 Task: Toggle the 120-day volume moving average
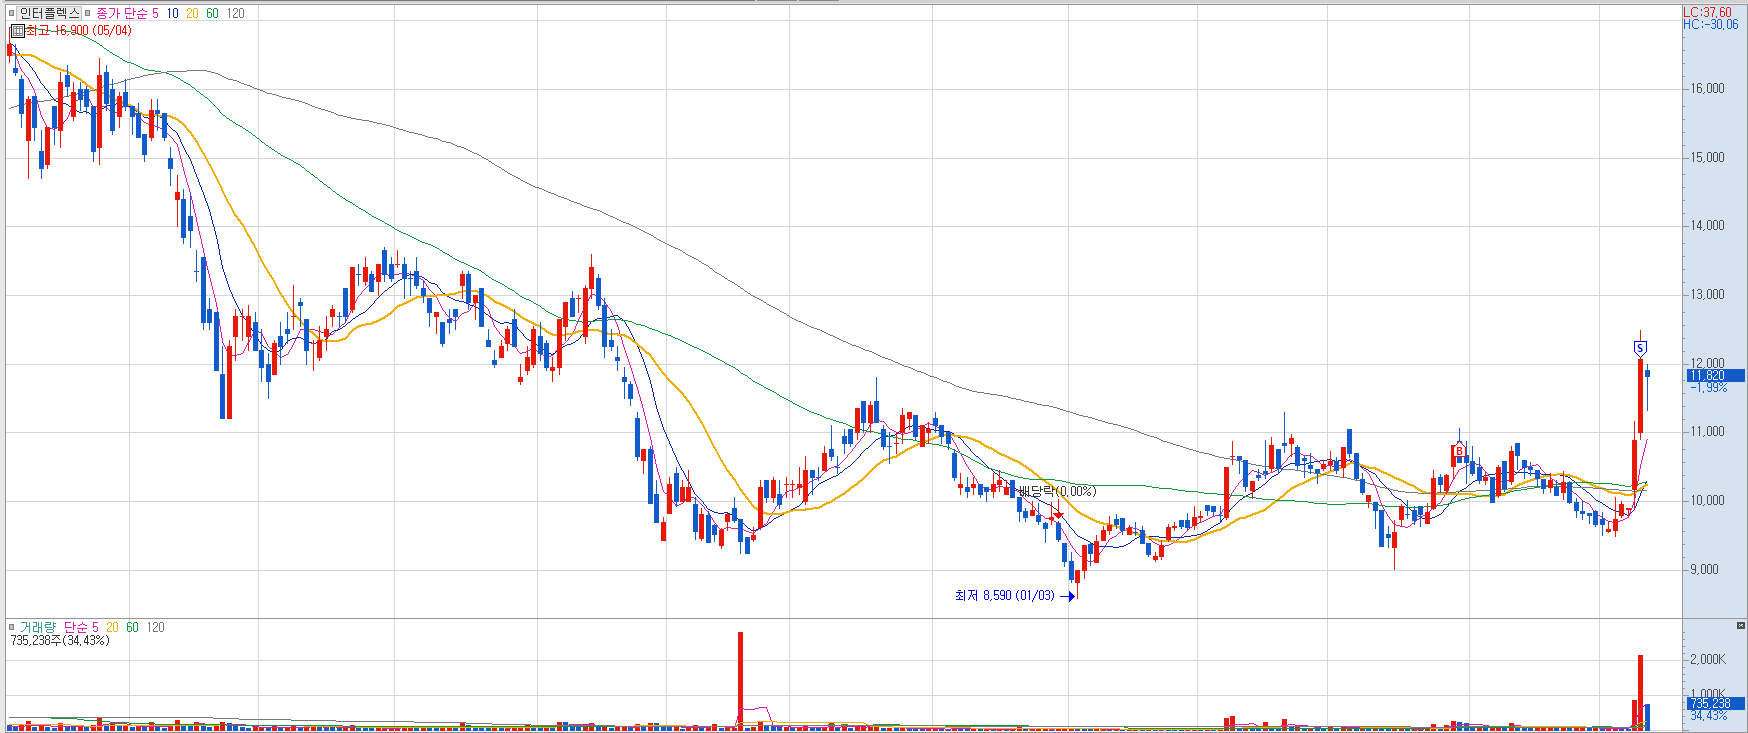(x=155, y=627)
